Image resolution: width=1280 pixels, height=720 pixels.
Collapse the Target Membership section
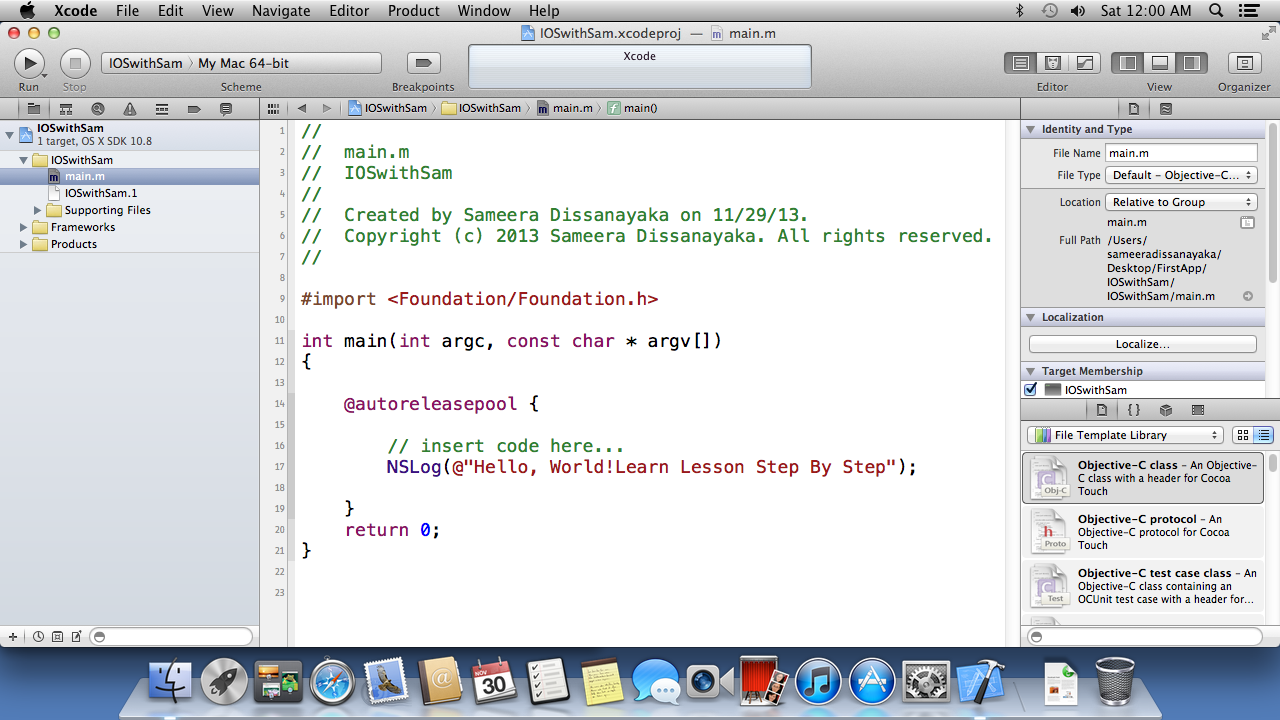click(x=1031, y=371)
